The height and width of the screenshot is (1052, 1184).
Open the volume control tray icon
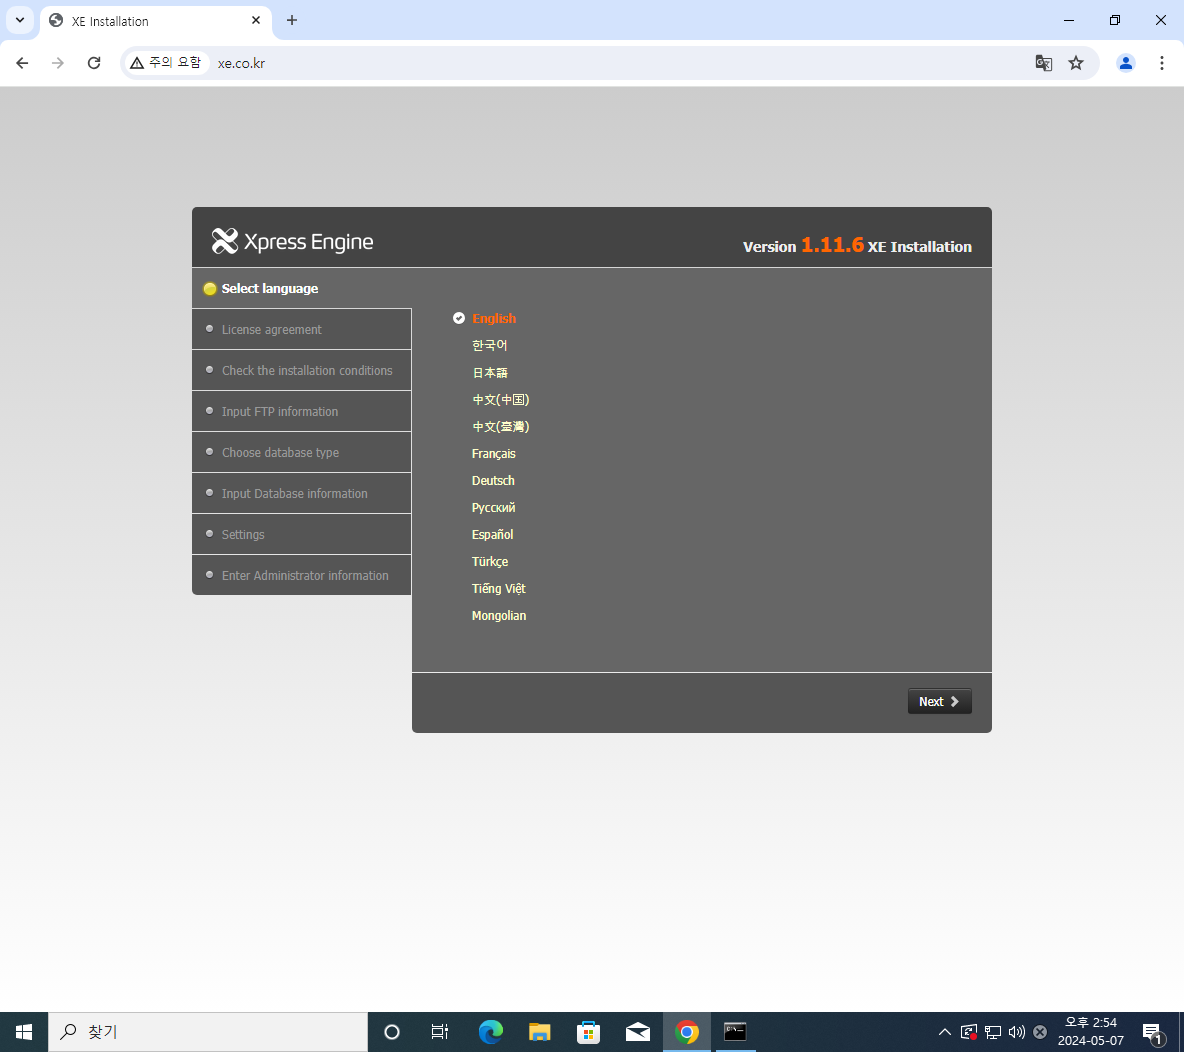point(1017,1032)
